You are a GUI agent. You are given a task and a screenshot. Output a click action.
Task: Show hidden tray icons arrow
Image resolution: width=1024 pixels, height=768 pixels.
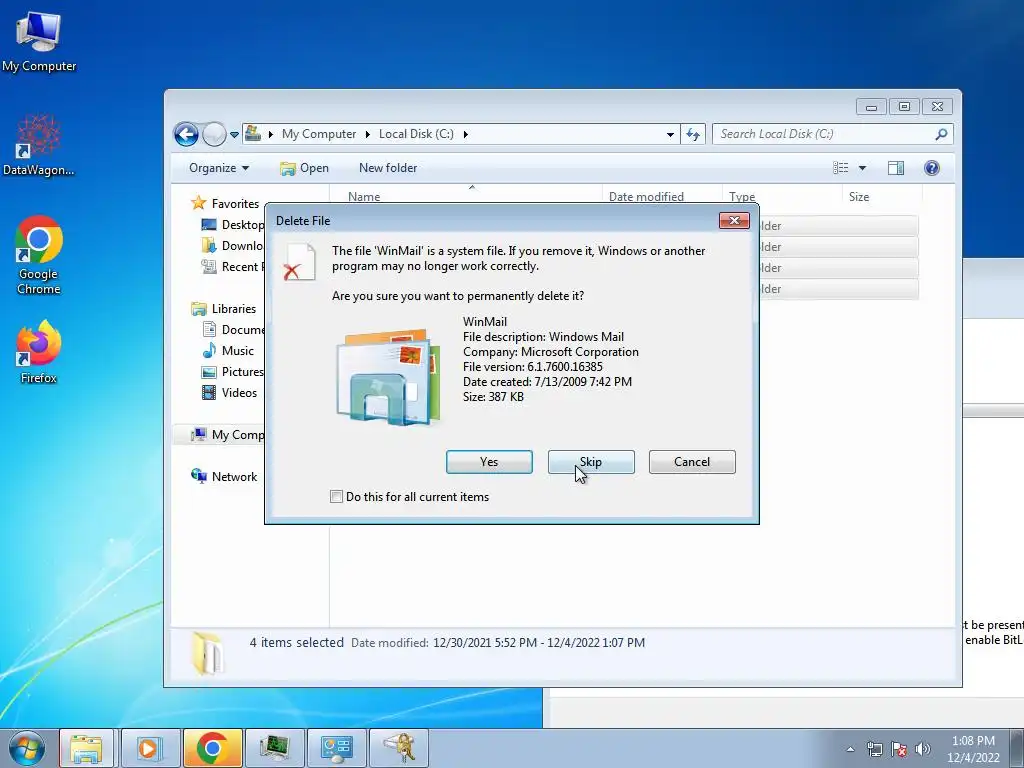[850, 749]
